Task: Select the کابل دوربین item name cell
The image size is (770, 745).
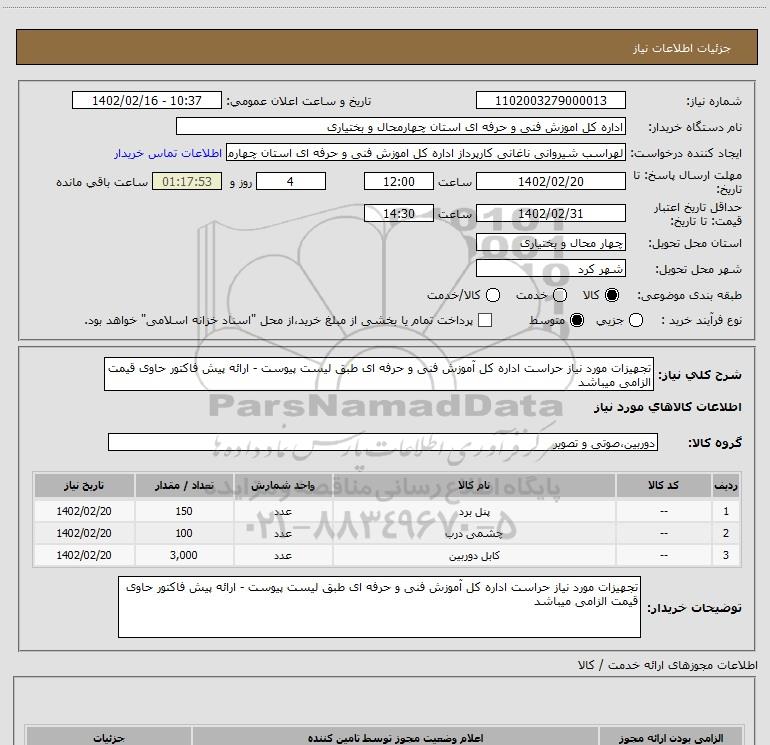Action: pyautogui.click(x=474, y=555)
